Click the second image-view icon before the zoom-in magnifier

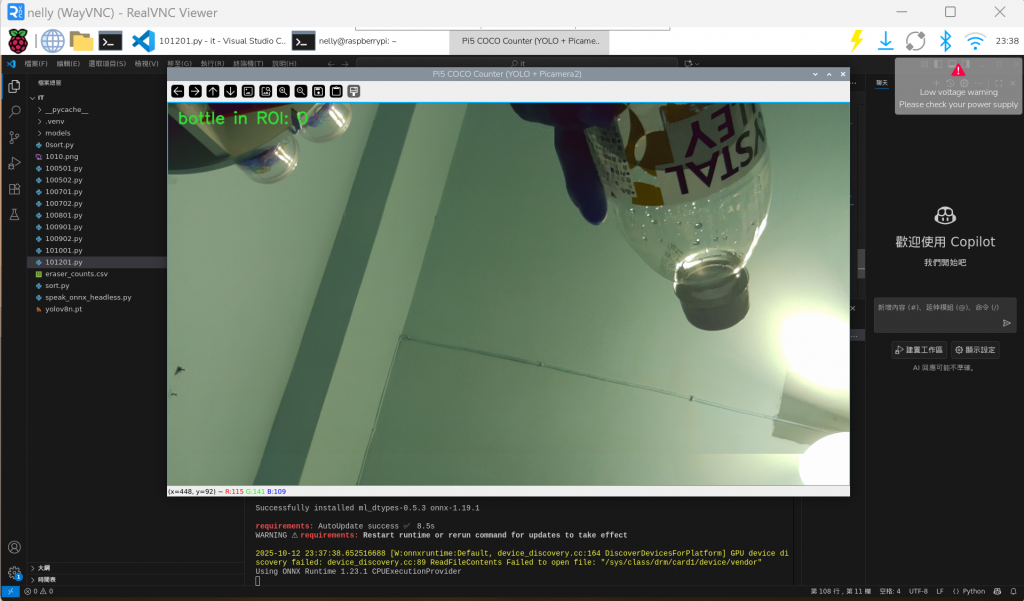pyautogui.click(x=266, y=91)
